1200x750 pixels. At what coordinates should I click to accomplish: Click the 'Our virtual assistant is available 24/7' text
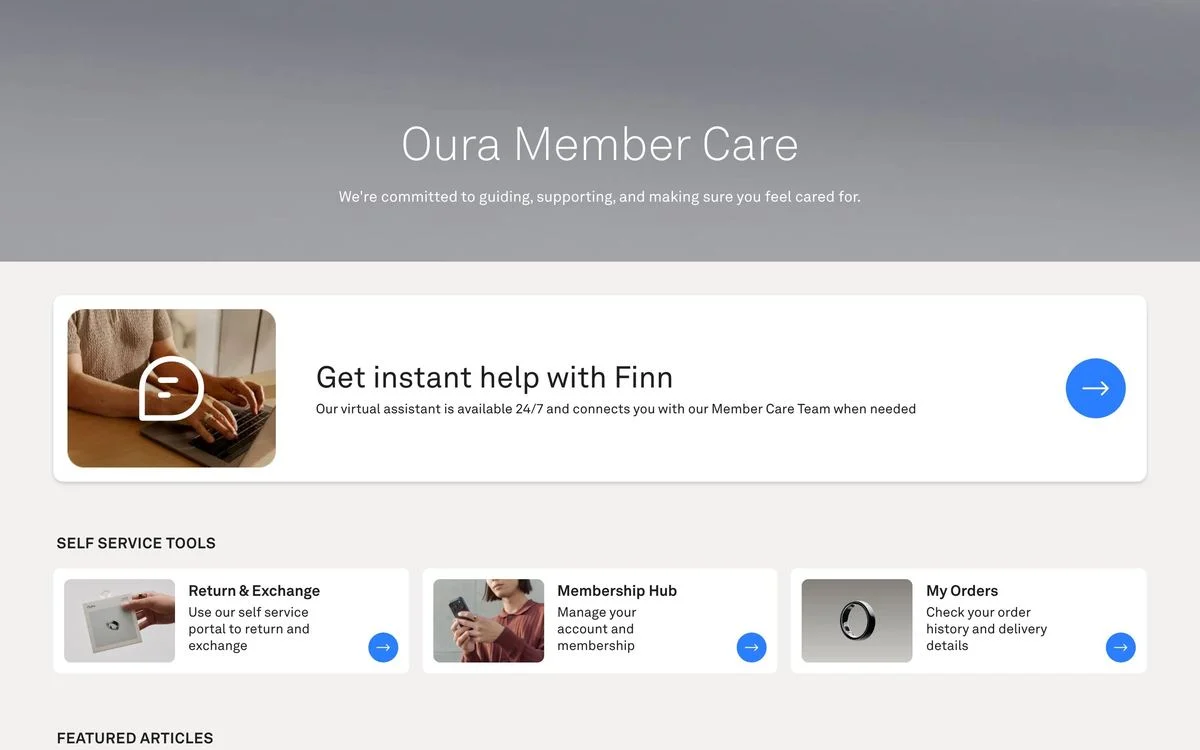point(616,409)
